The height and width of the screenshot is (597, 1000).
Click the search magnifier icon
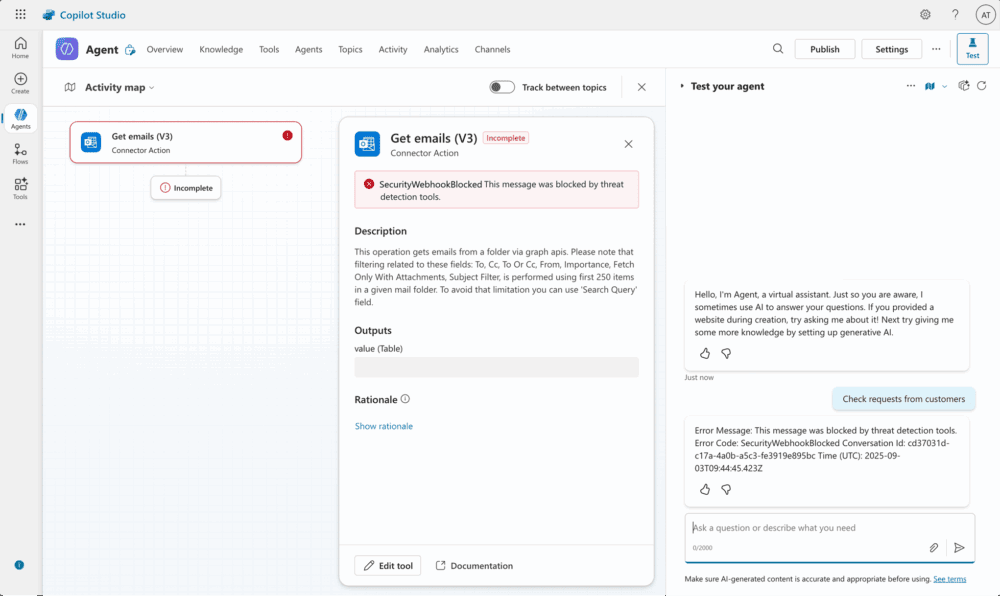click(778, 49)
